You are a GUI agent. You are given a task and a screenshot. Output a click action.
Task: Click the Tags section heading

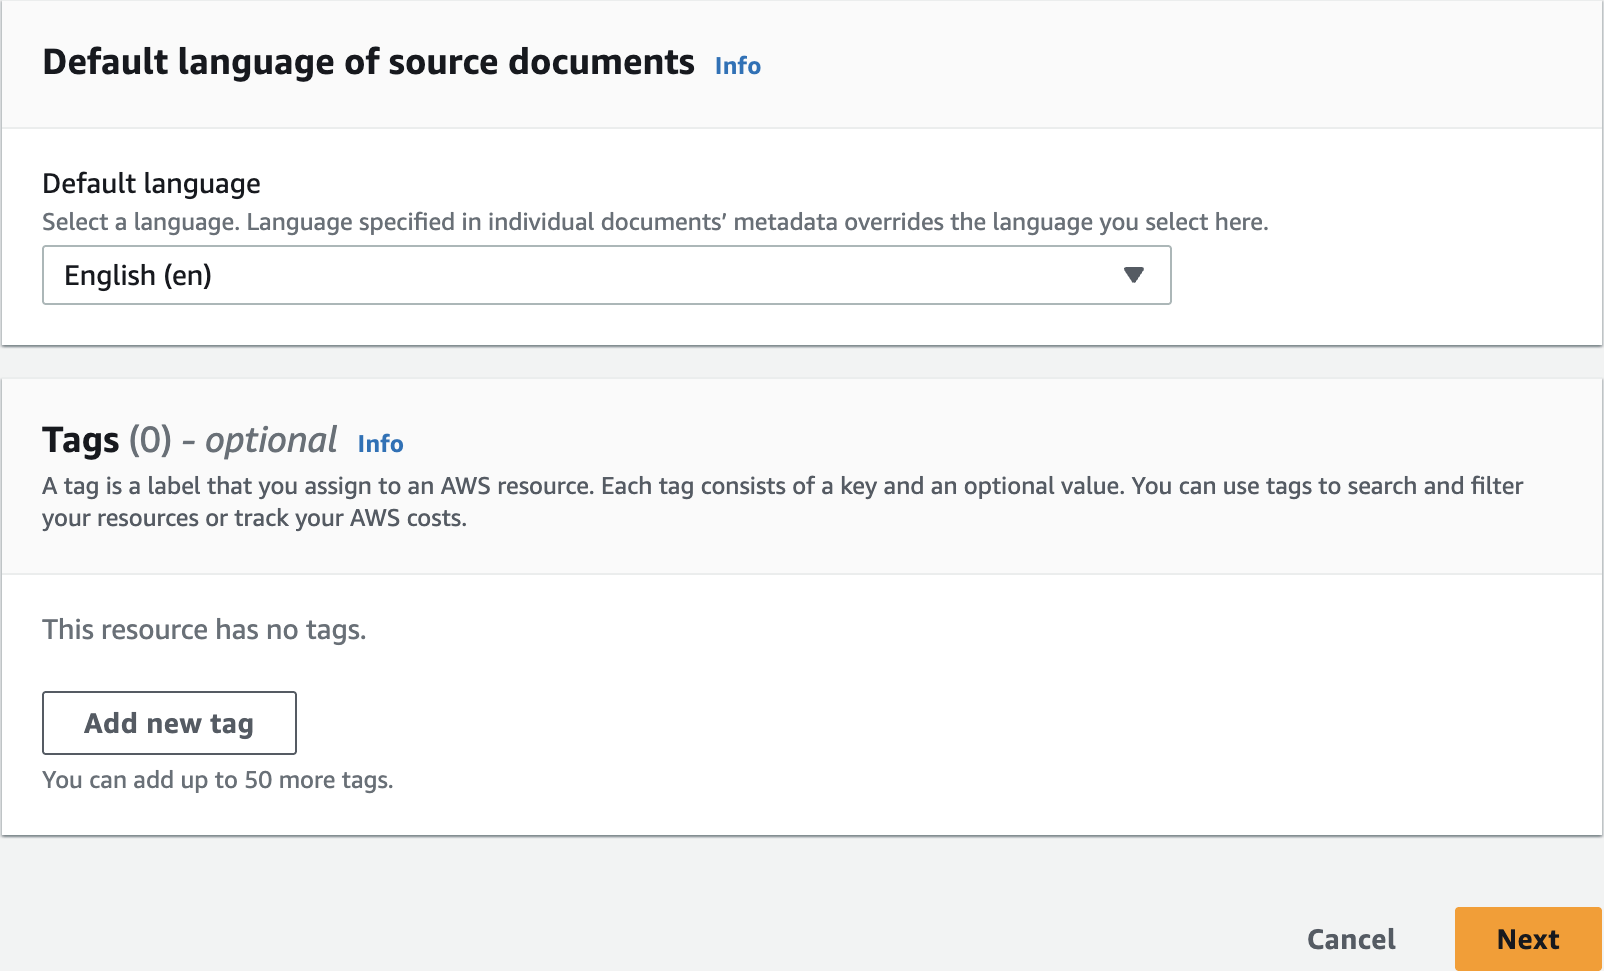(x=190, y=440)
